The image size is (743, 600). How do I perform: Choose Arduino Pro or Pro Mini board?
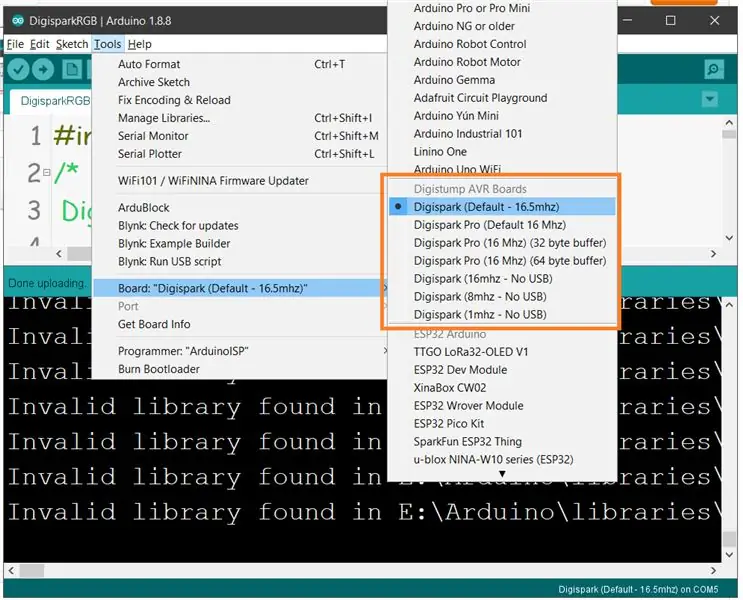click(x=502, y=8)
